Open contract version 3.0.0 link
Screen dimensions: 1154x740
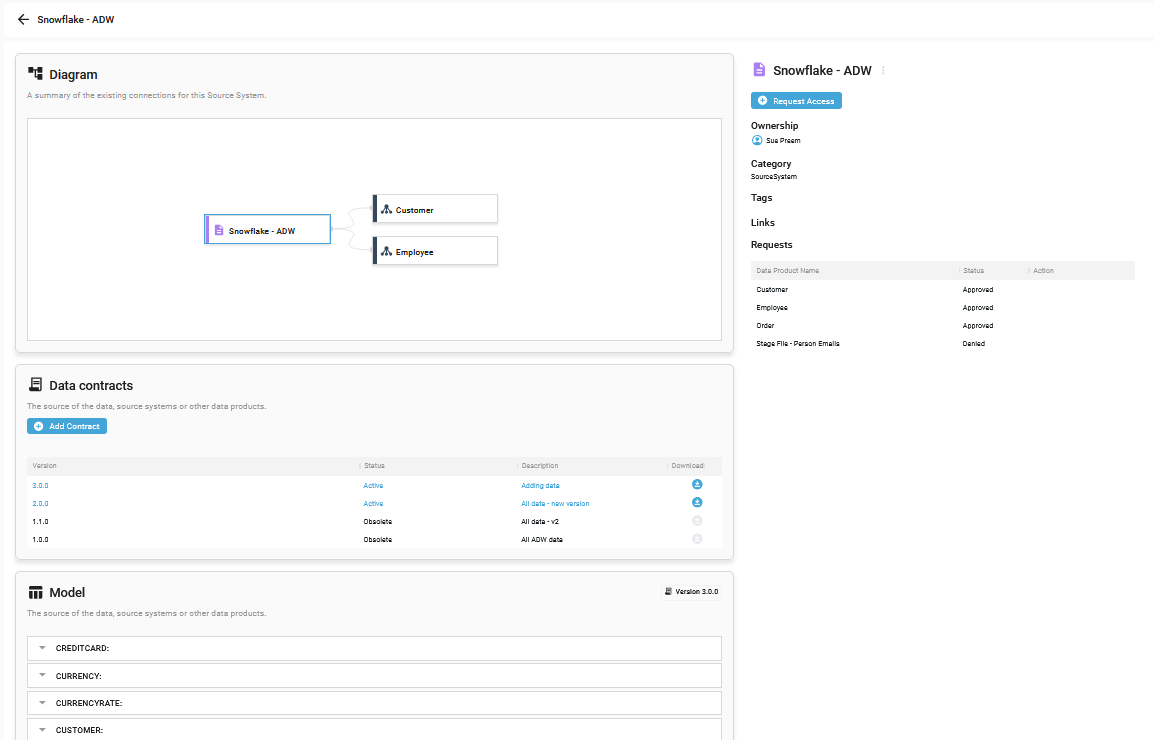coord(40,486)
